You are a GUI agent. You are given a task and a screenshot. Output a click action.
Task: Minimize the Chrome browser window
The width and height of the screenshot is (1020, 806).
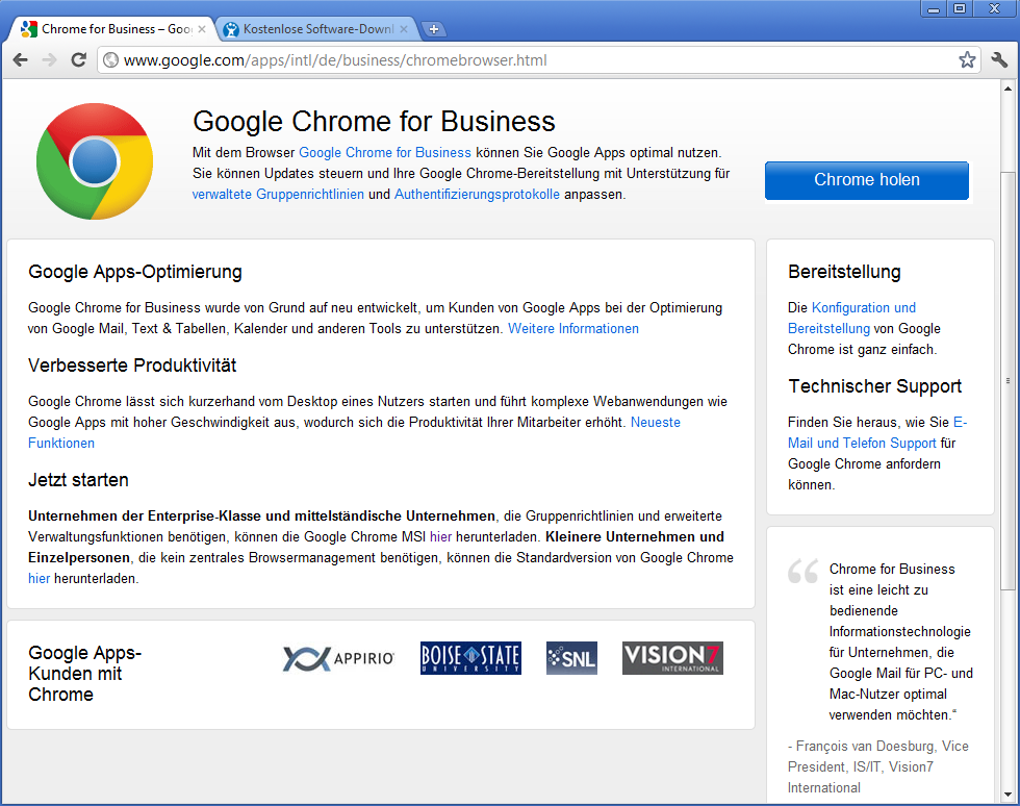[x=933, y=9]
